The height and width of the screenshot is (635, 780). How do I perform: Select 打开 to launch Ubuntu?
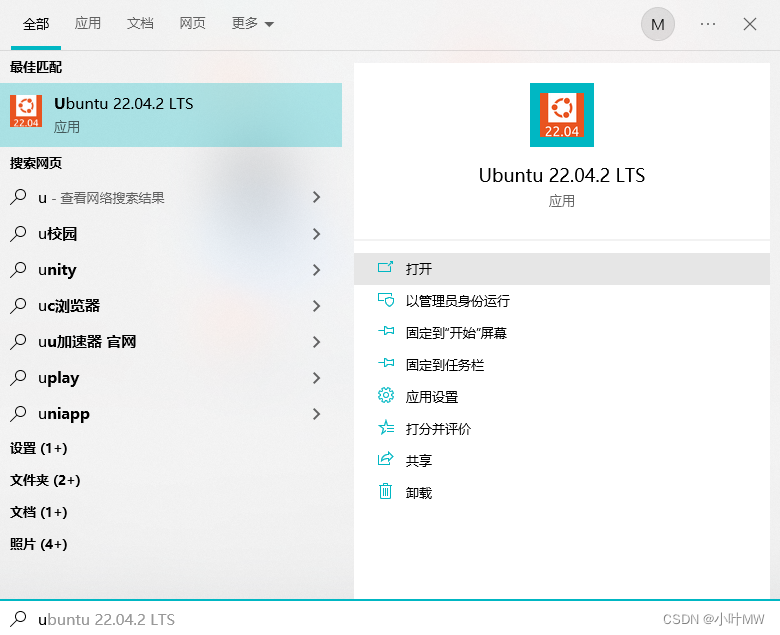click(x=562, y=269)
